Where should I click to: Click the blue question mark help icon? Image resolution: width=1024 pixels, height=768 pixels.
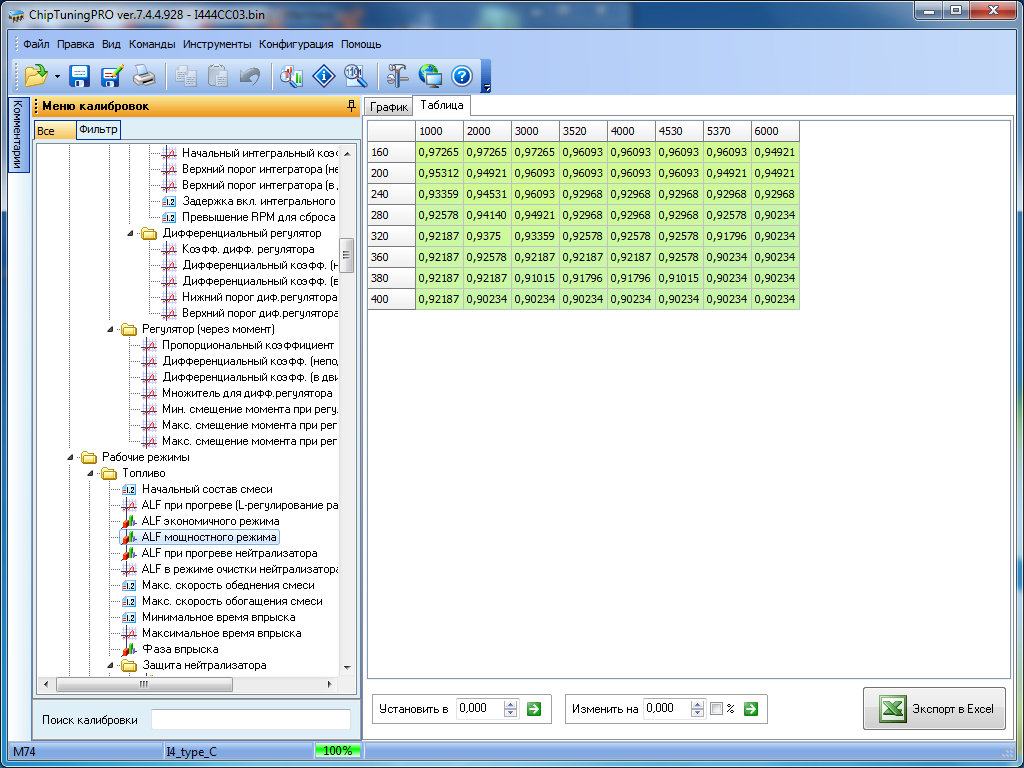coord(461,76)
